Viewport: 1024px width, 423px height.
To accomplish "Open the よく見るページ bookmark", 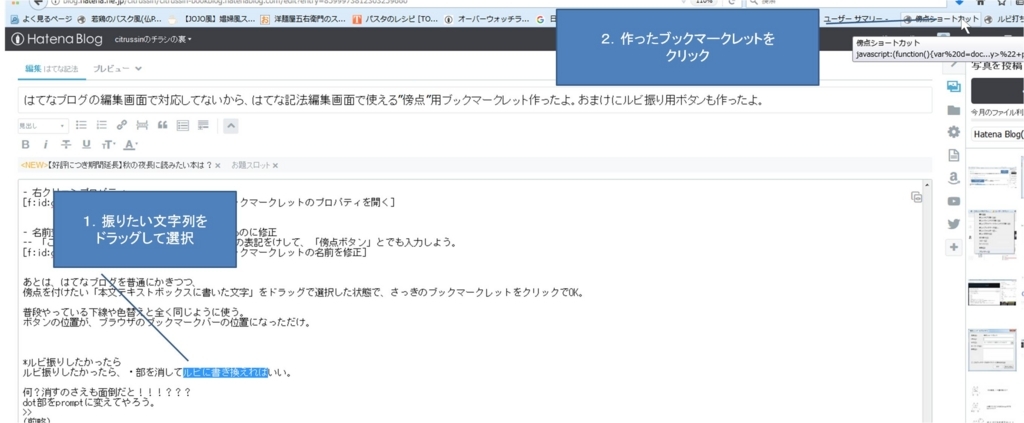I will pos(41,20).
